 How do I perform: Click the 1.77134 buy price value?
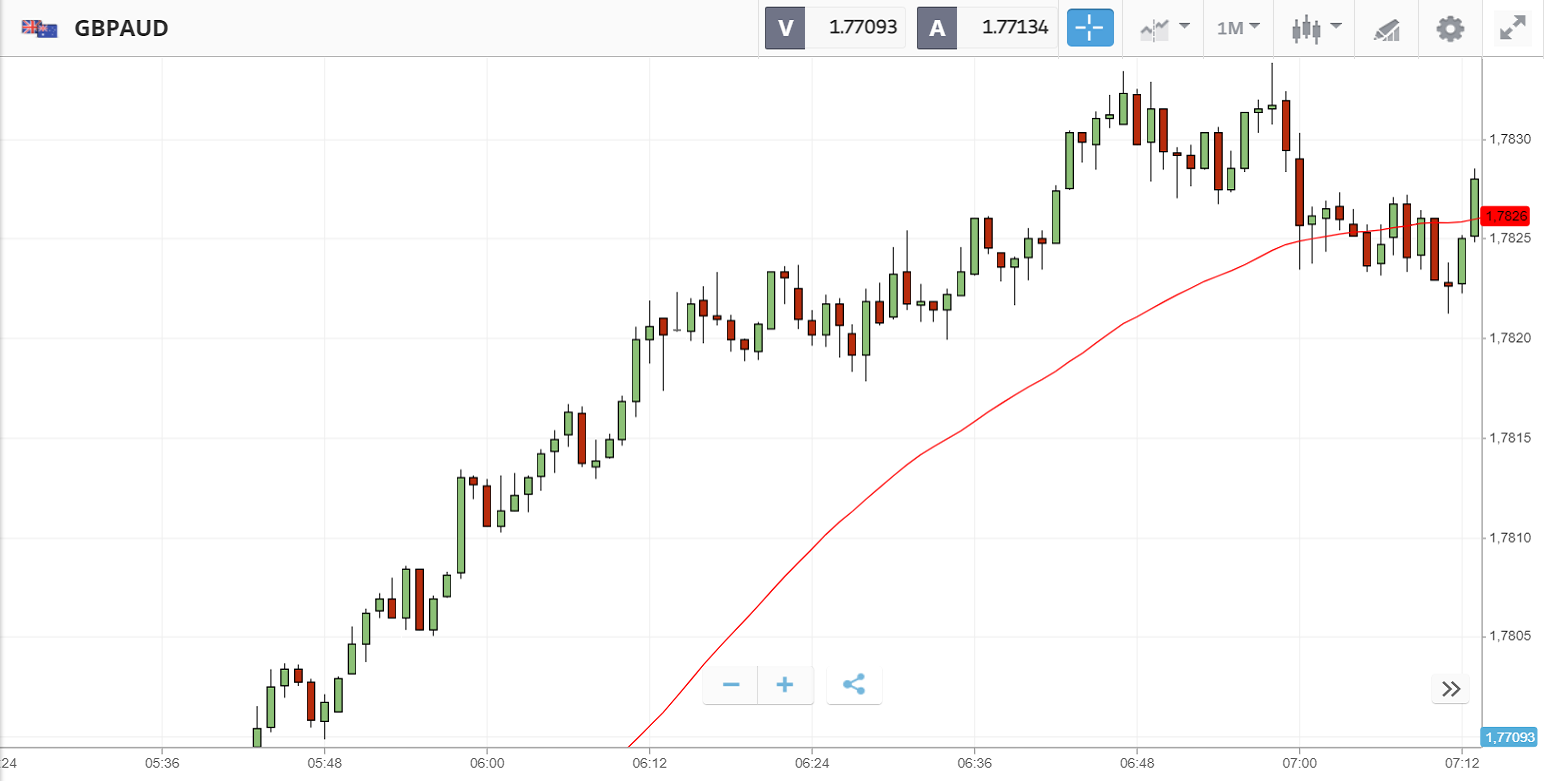[x=1015, y=28]
